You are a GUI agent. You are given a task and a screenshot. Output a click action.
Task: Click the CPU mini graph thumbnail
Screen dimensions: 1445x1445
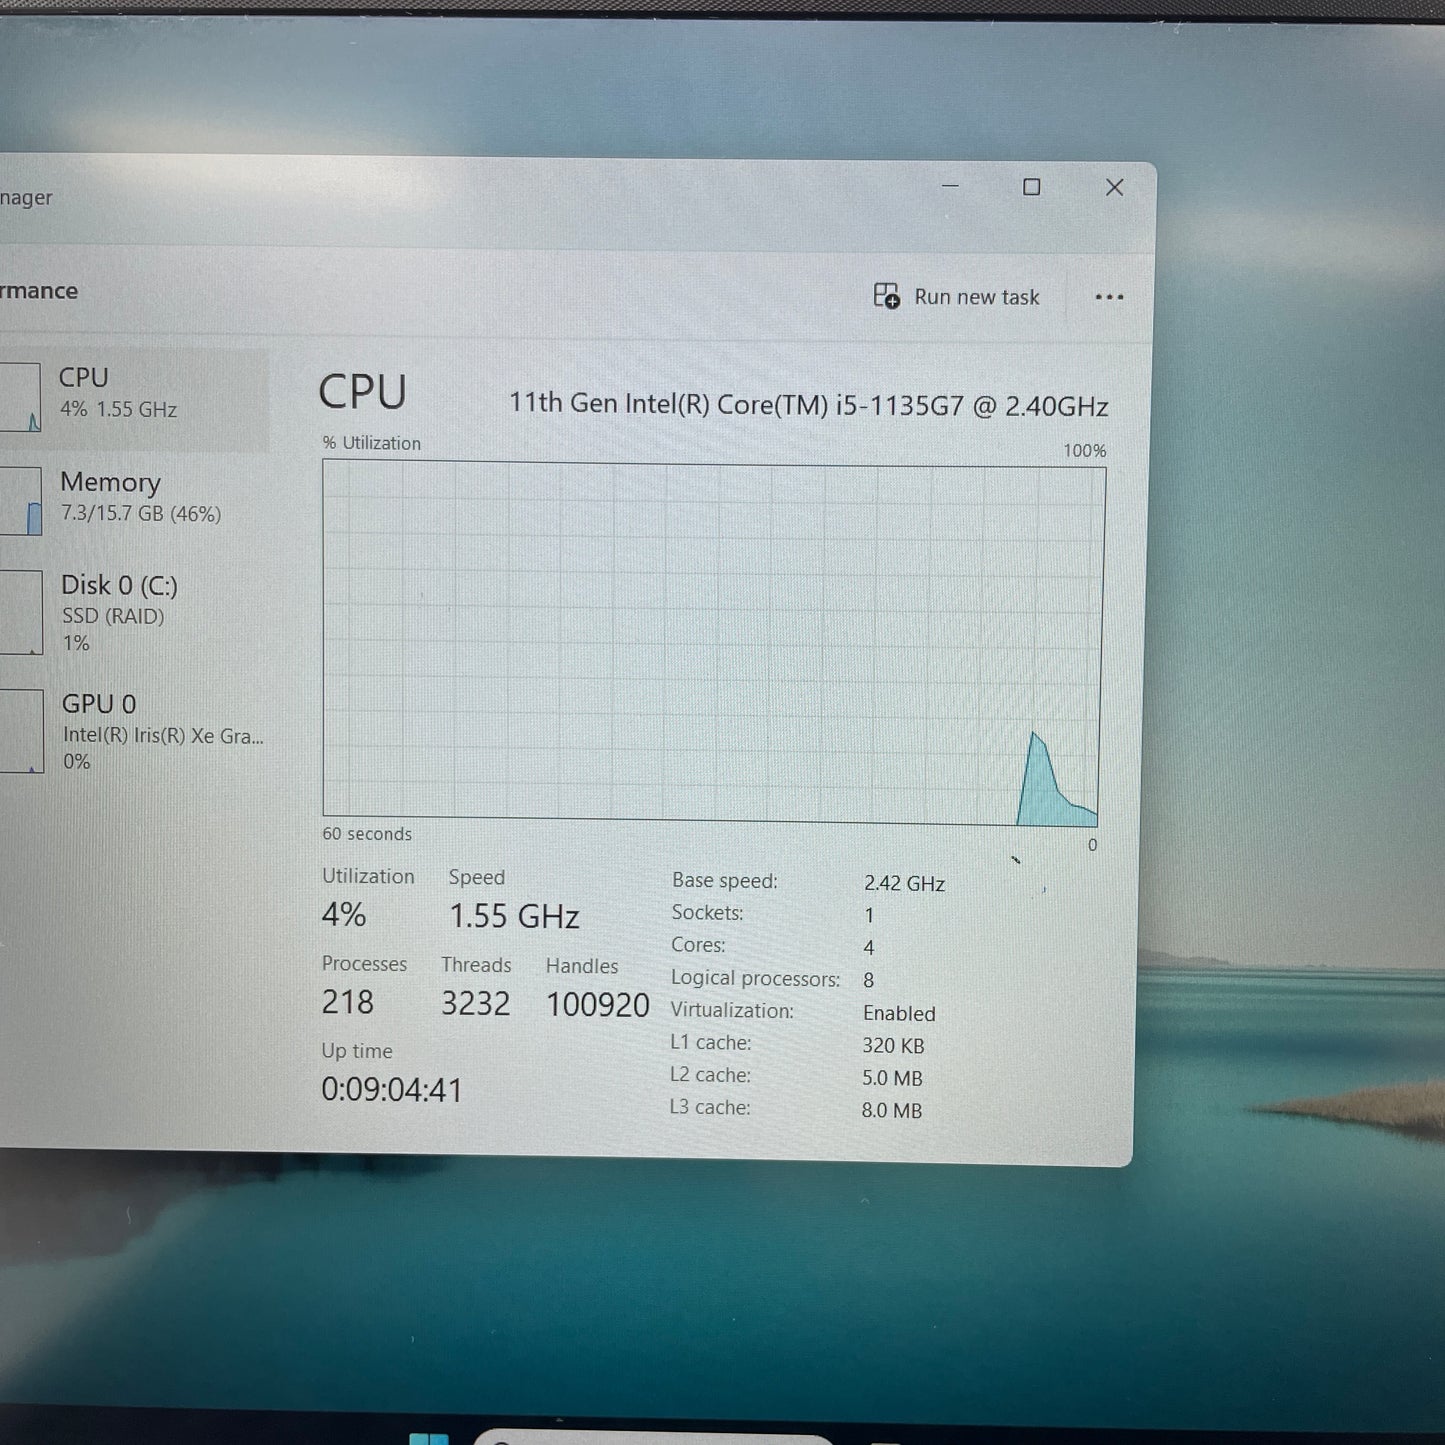[20, 397]
